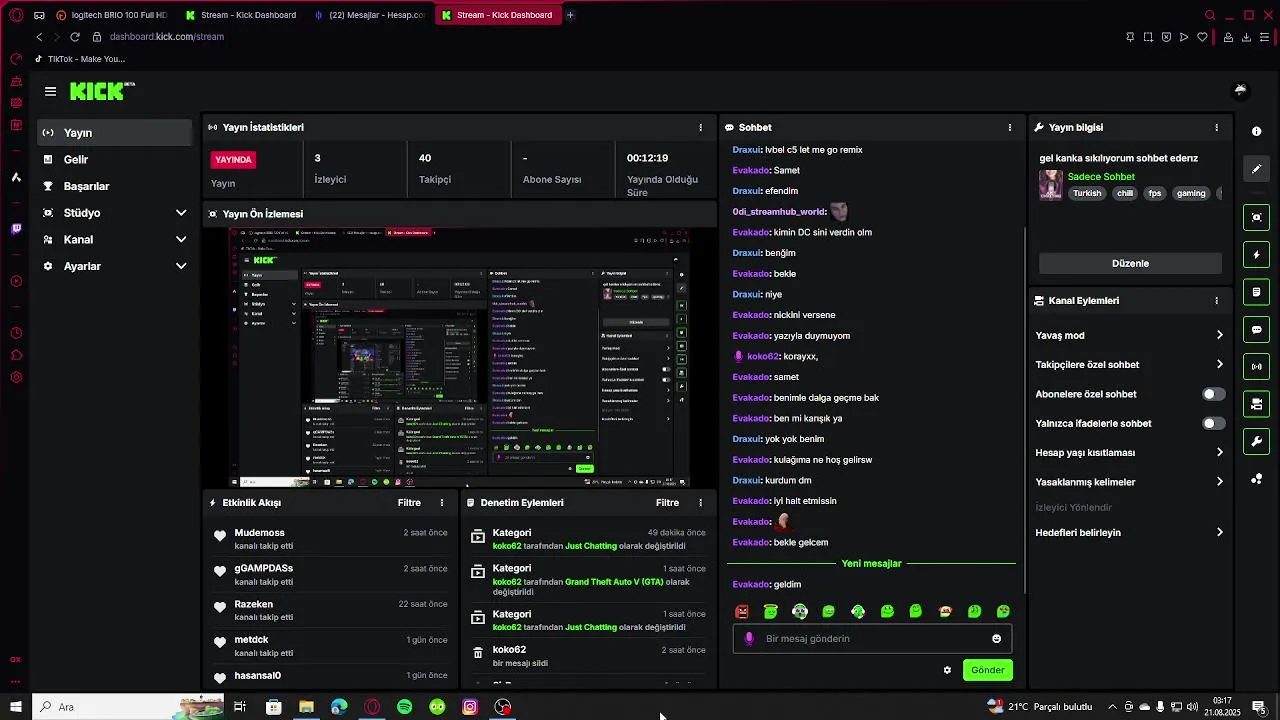Toggle Yalnızca ifadelerle sohbet switch

tap(1213, 423)
